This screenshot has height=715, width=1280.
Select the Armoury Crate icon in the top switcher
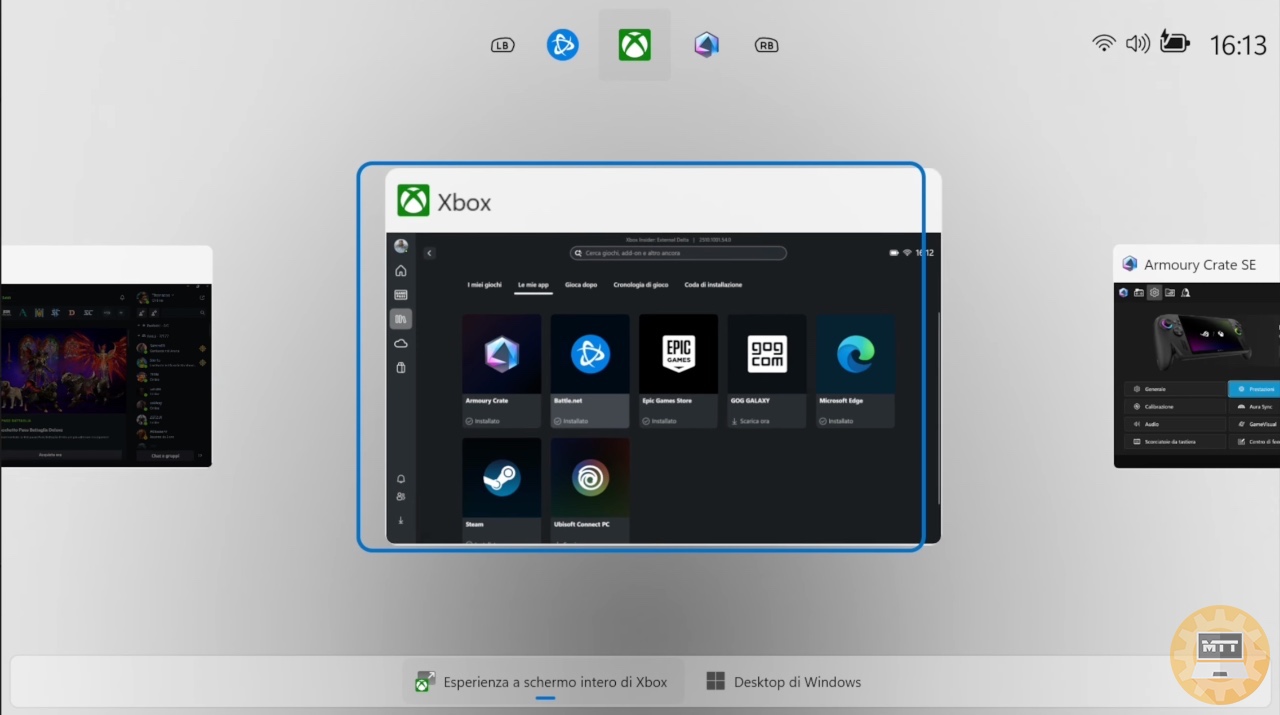pyautogui.click(x=707, y=45)
